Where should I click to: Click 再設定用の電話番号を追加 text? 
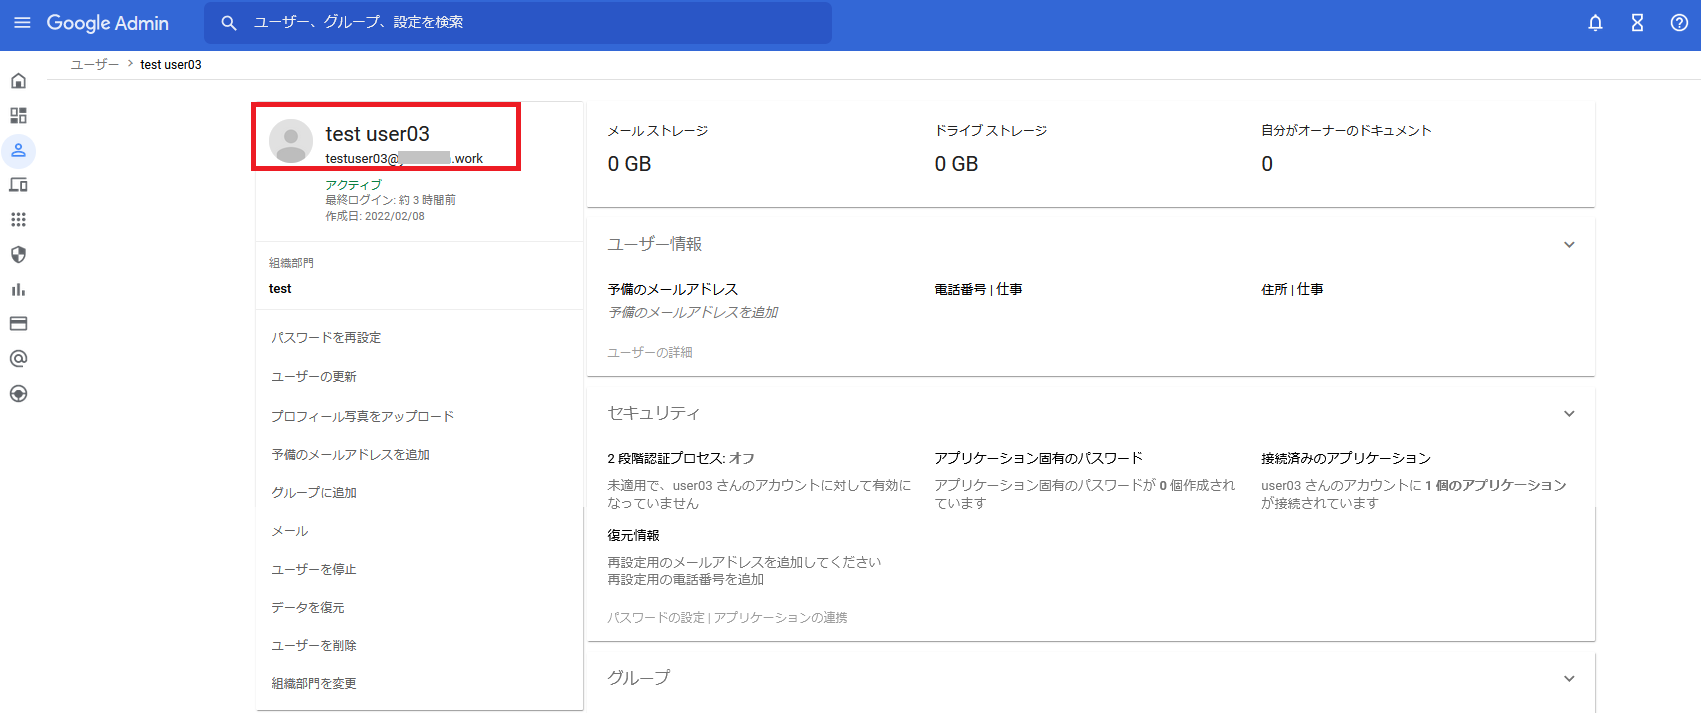tap(686, 580)
